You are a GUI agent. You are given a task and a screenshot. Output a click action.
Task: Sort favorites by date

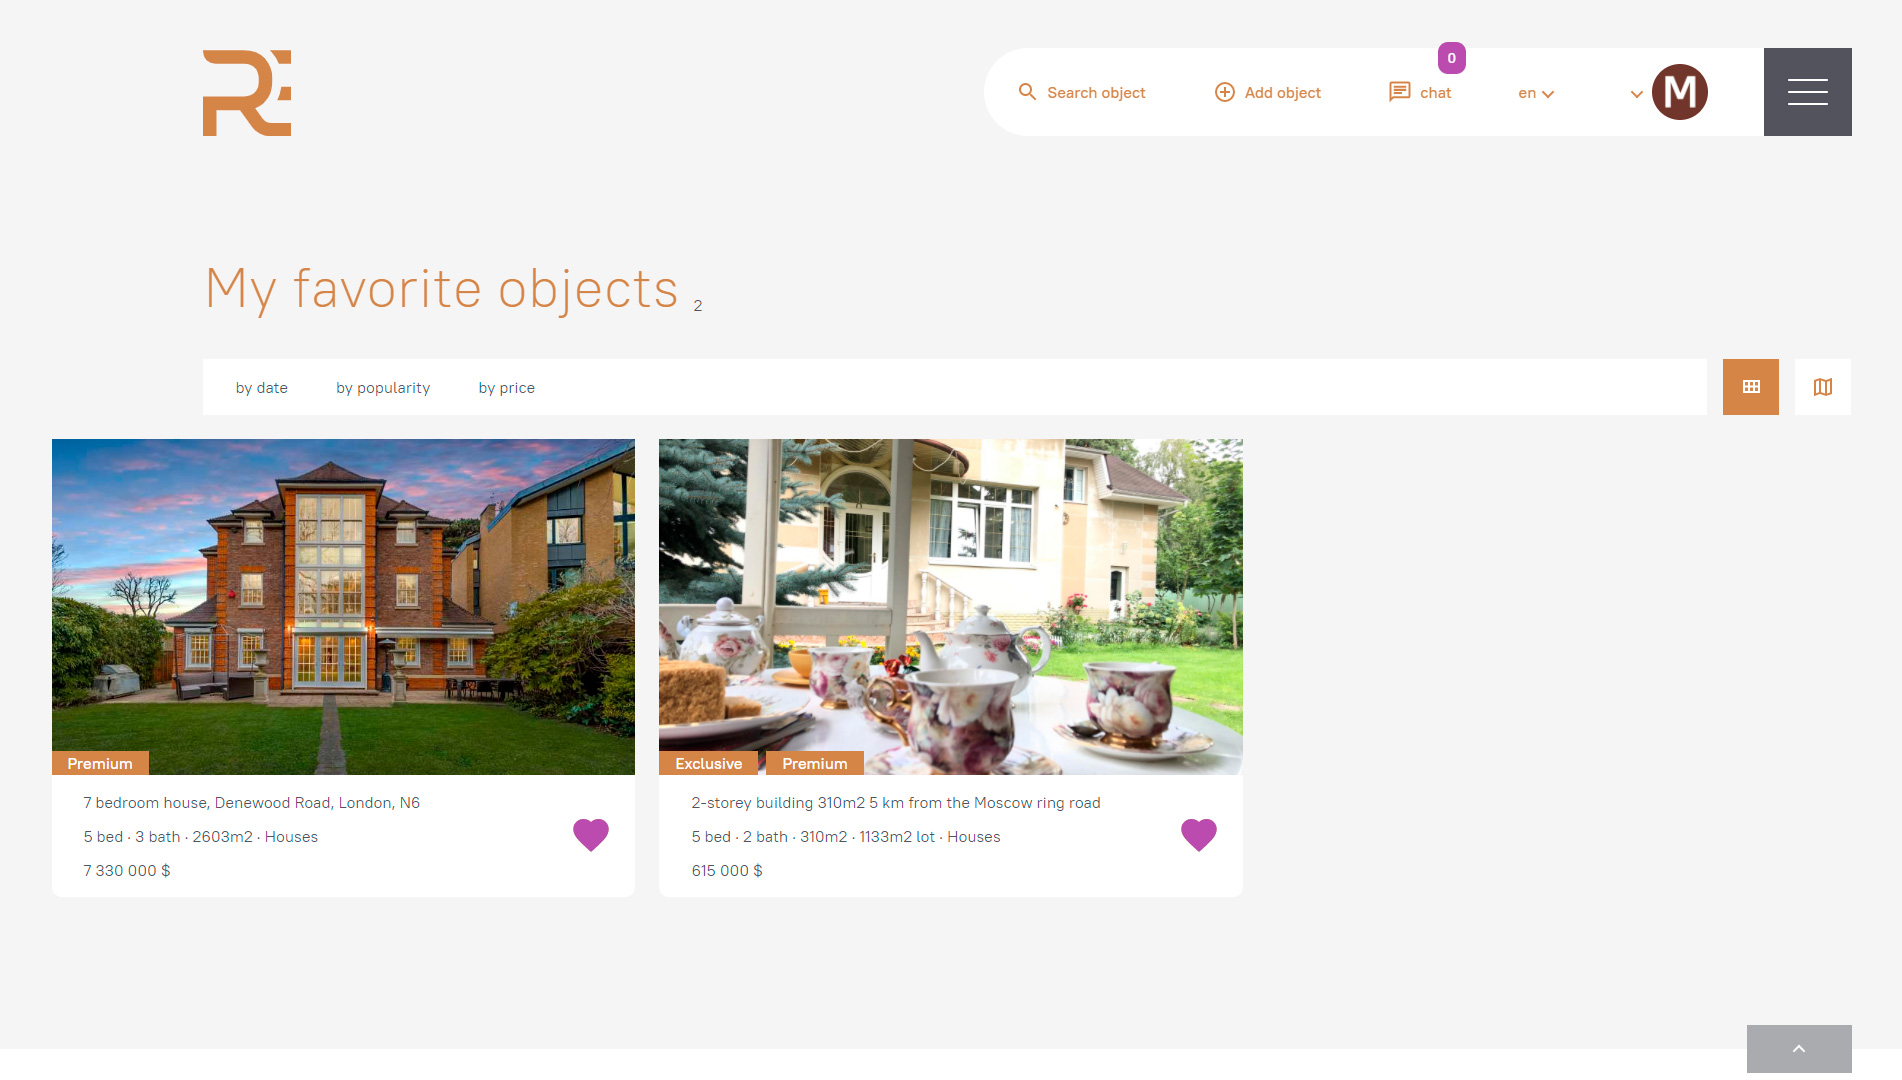tap(262, 388)
